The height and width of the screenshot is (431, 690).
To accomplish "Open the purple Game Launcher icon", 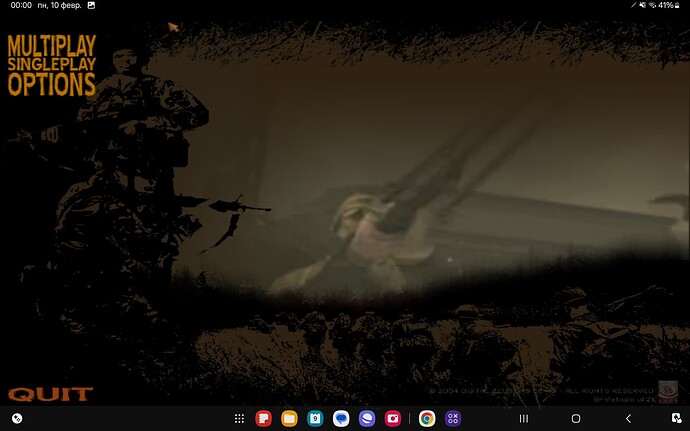I will [453, 418].
